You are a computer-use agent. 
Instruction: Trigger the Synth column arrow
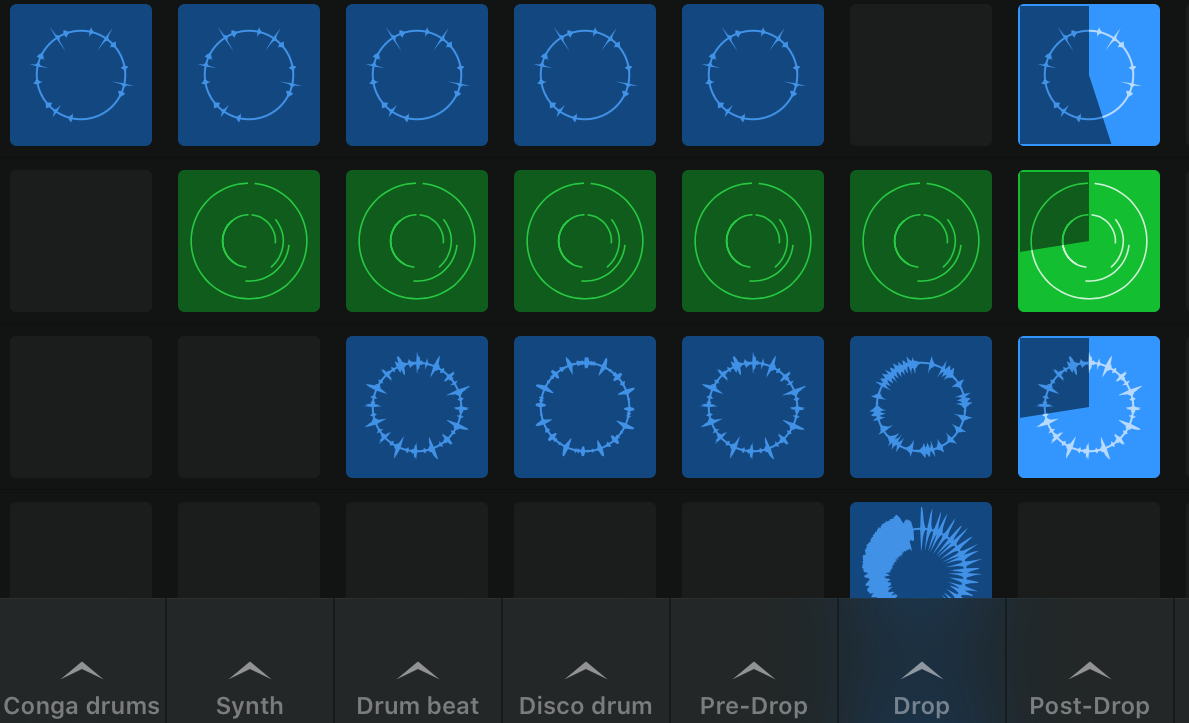(x=249, y=671)
